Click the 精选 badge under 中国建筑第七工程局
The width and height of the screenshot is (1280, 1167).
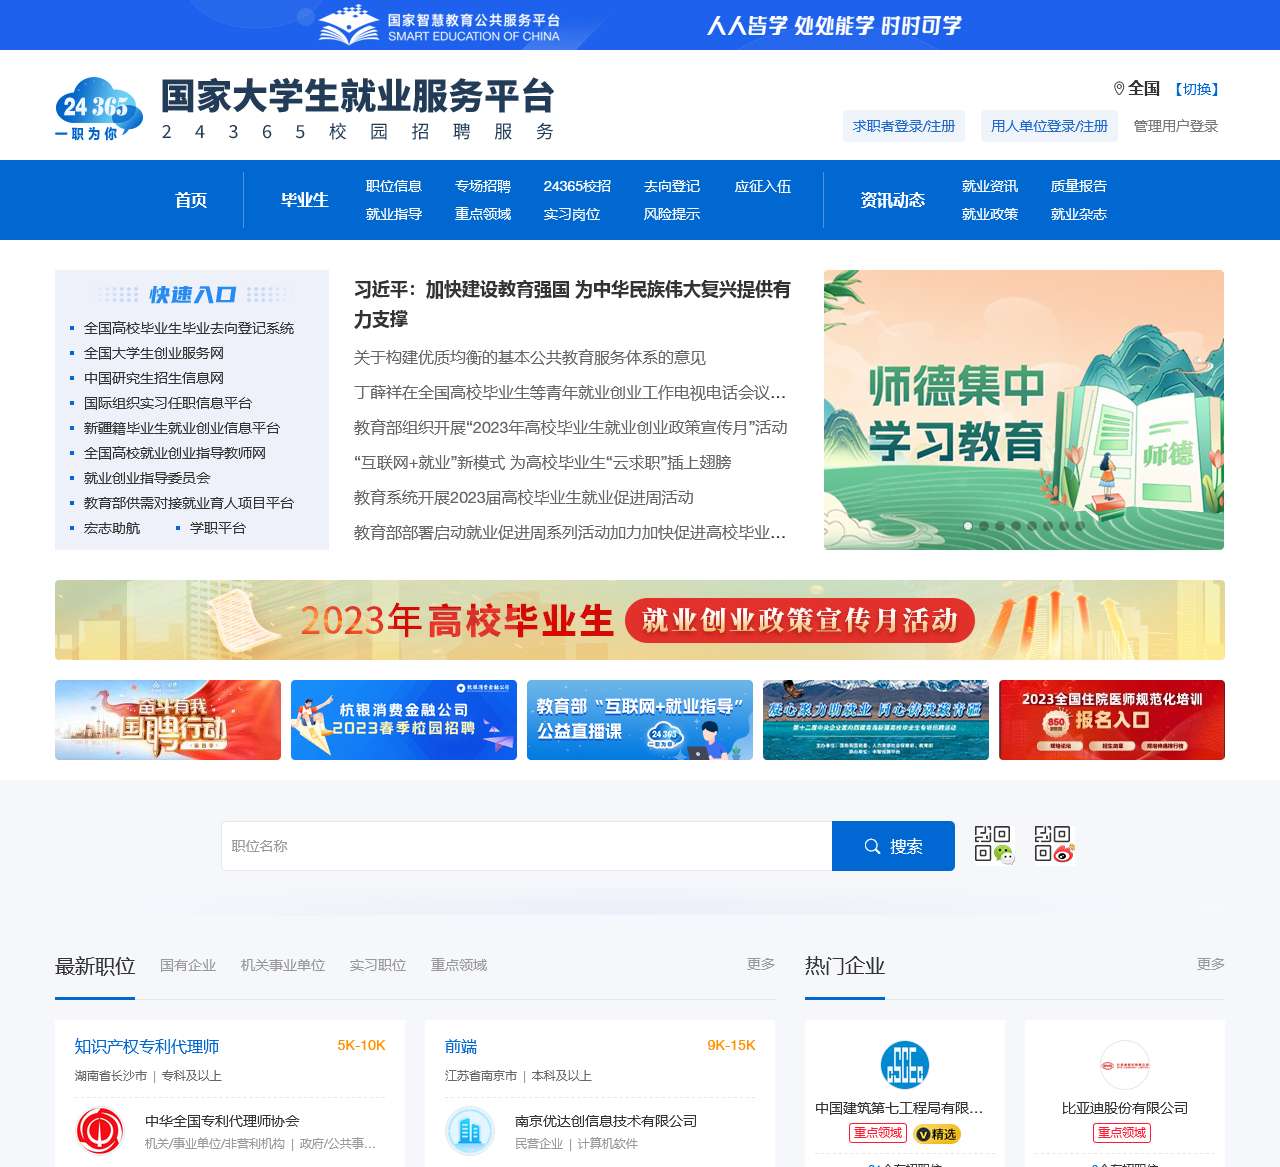(937, 1134)
